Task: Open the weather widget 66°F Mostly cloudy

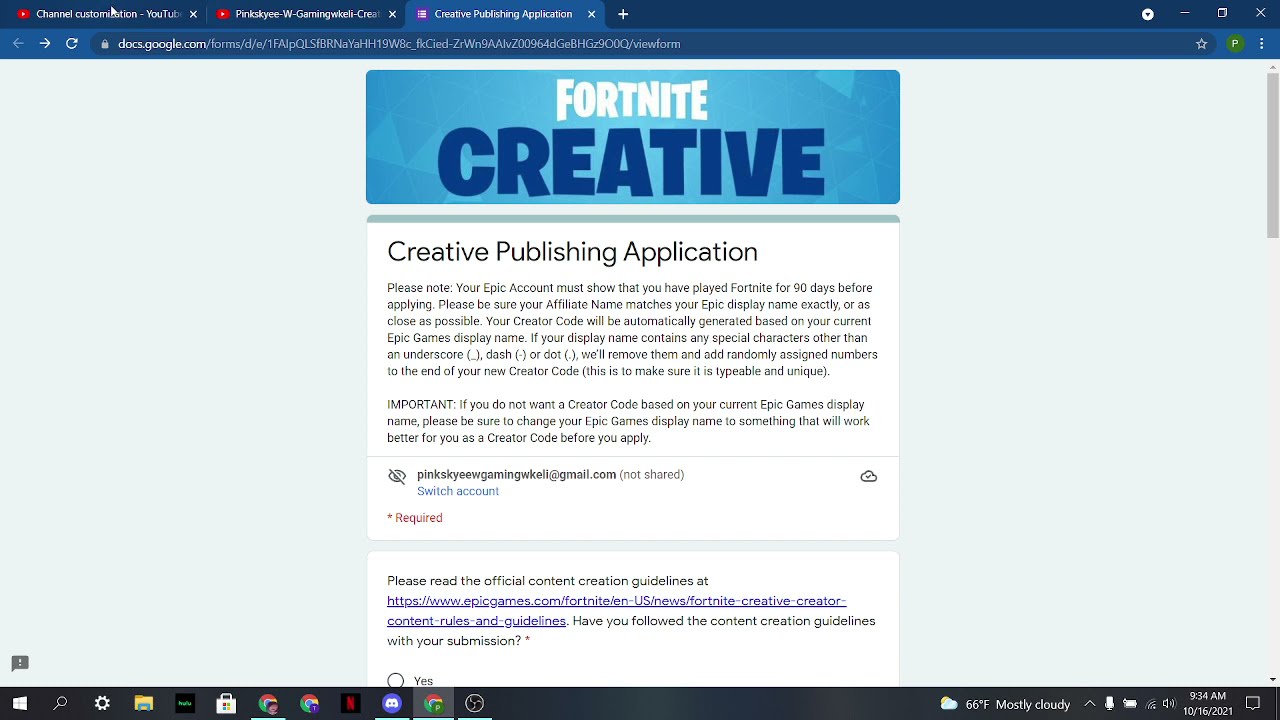Action: pos(1005,704)
